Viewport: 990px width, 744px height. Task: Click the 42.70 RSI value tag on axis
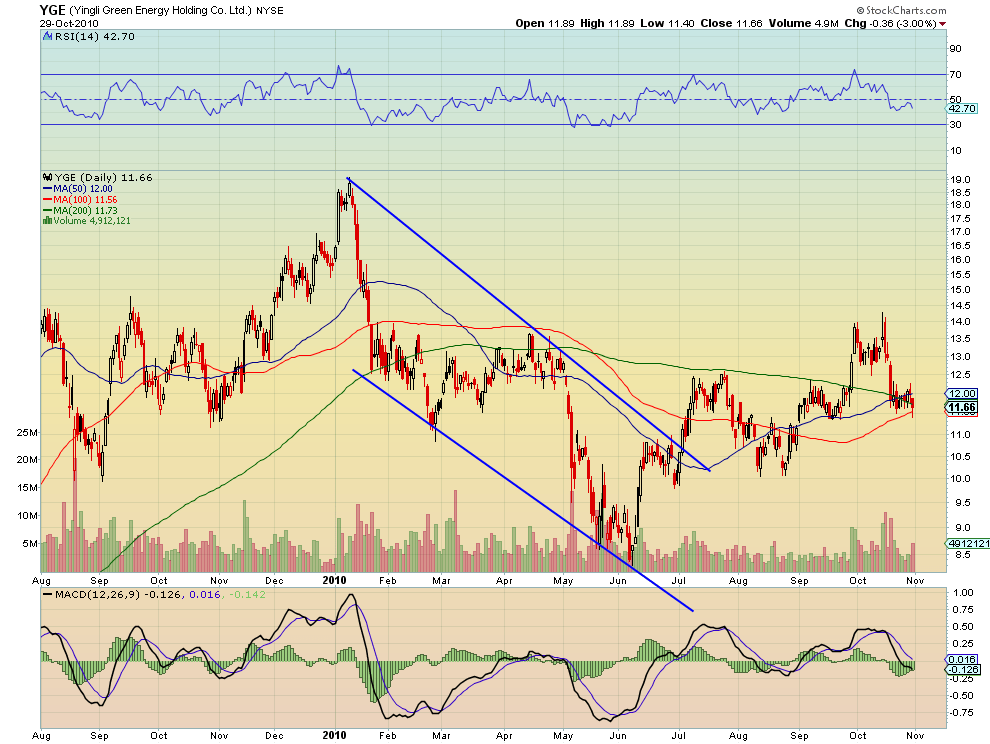(963, 109)
